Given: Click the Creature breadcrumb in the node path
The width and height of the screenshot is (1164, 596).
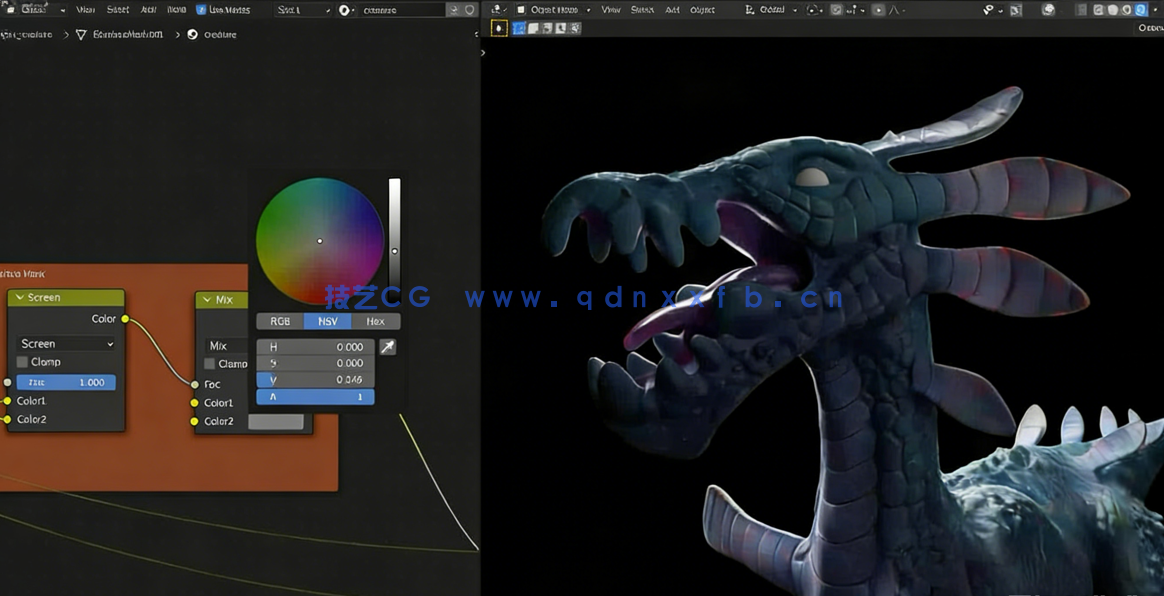Looking at the screenshot, I should click(220, 33).
